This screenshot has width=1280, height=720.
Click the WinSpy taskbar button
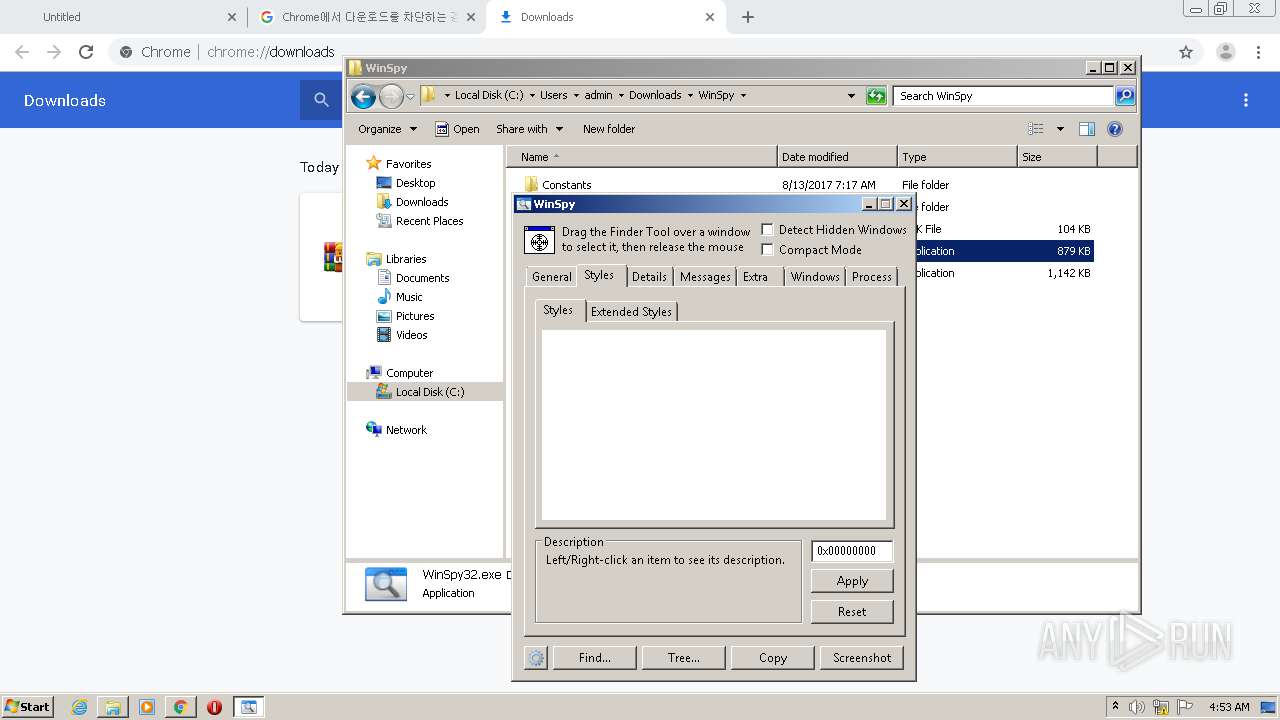tap(248, 707)
